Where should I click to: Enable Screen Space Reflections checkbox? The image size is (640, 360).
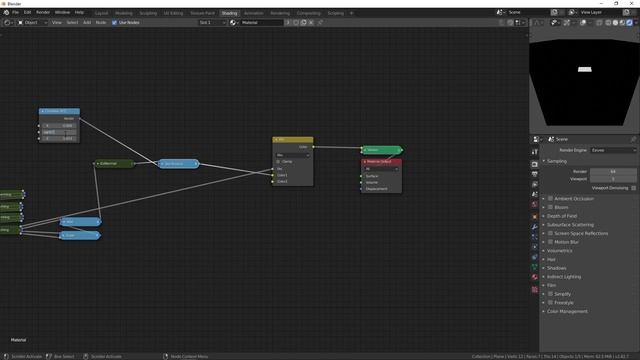coord(550,233)
